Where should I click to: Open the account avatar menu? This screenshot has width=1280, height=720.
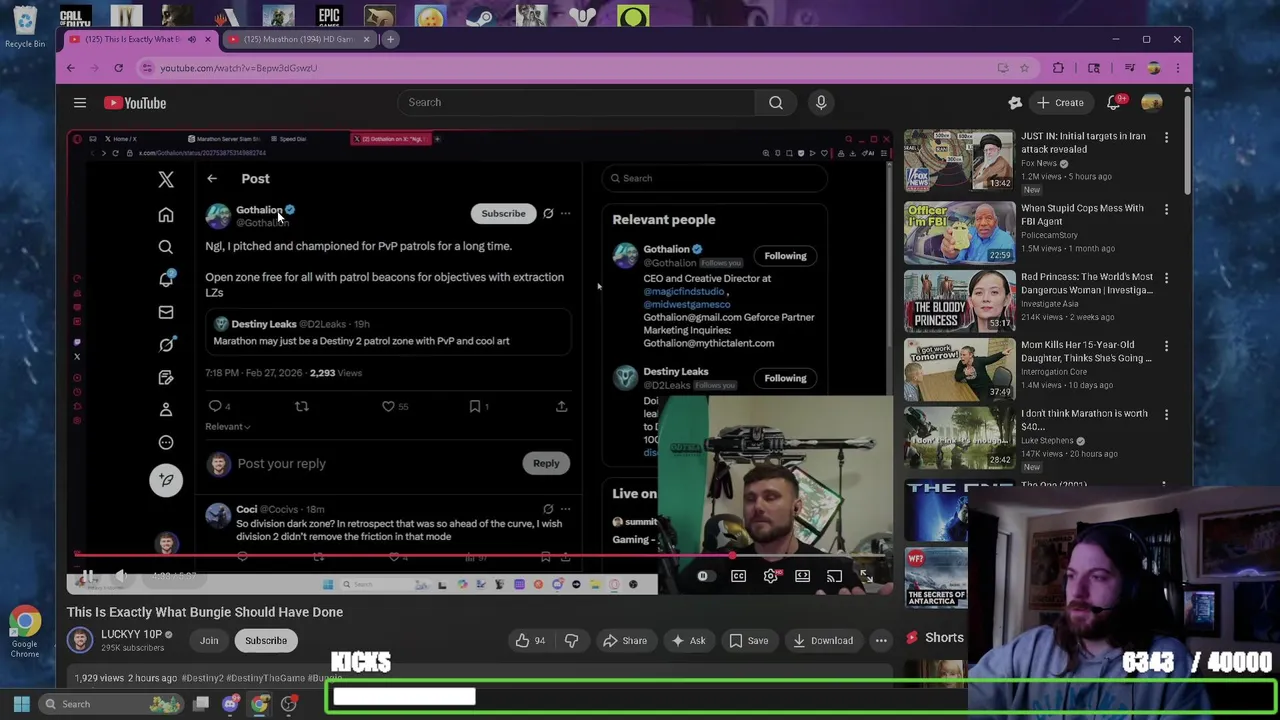tap(1152, 102)
